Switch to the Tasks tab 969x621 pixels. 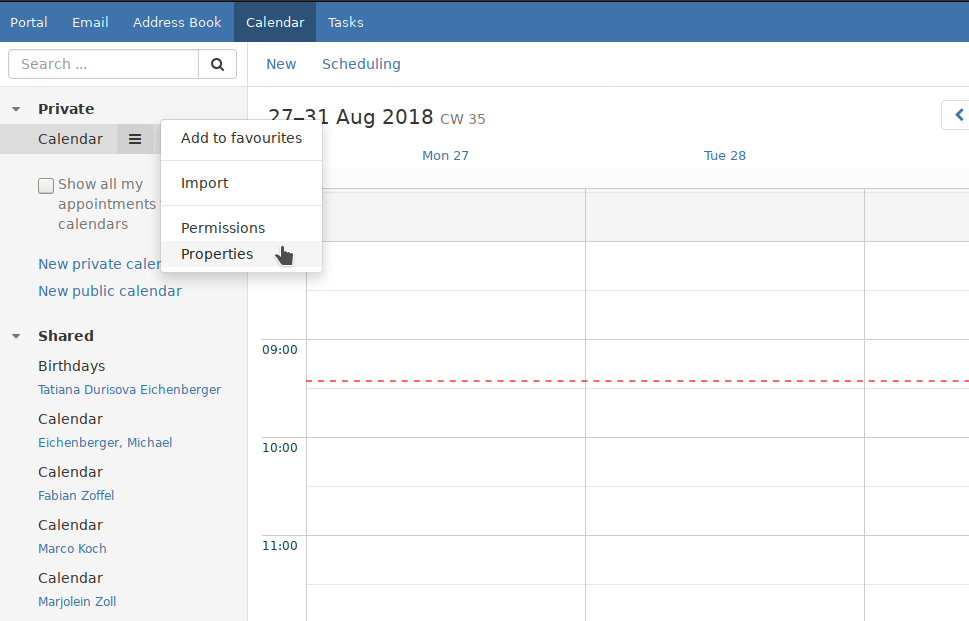[346, 22]
